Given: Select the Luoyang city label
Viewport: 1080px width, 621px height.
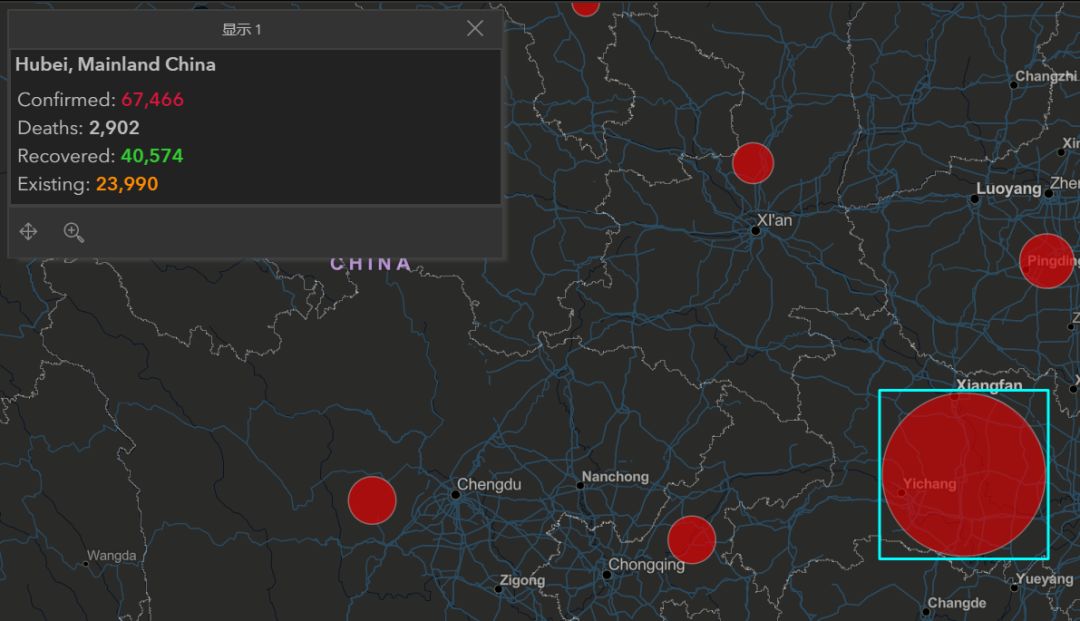Looking at the screenshot, I should (1008, 189).
